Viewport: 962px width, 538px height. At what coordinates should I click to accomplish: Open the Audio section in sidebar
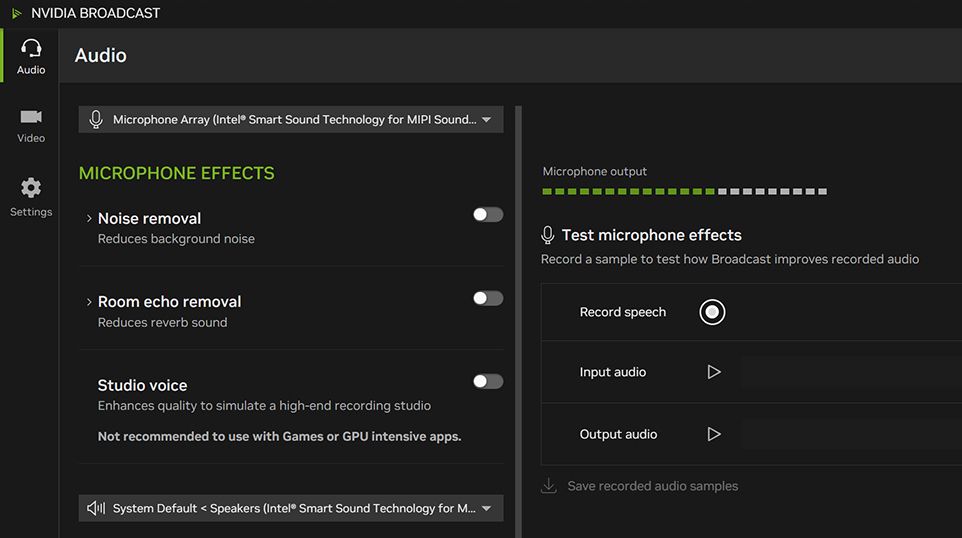[x=31, y=56]
